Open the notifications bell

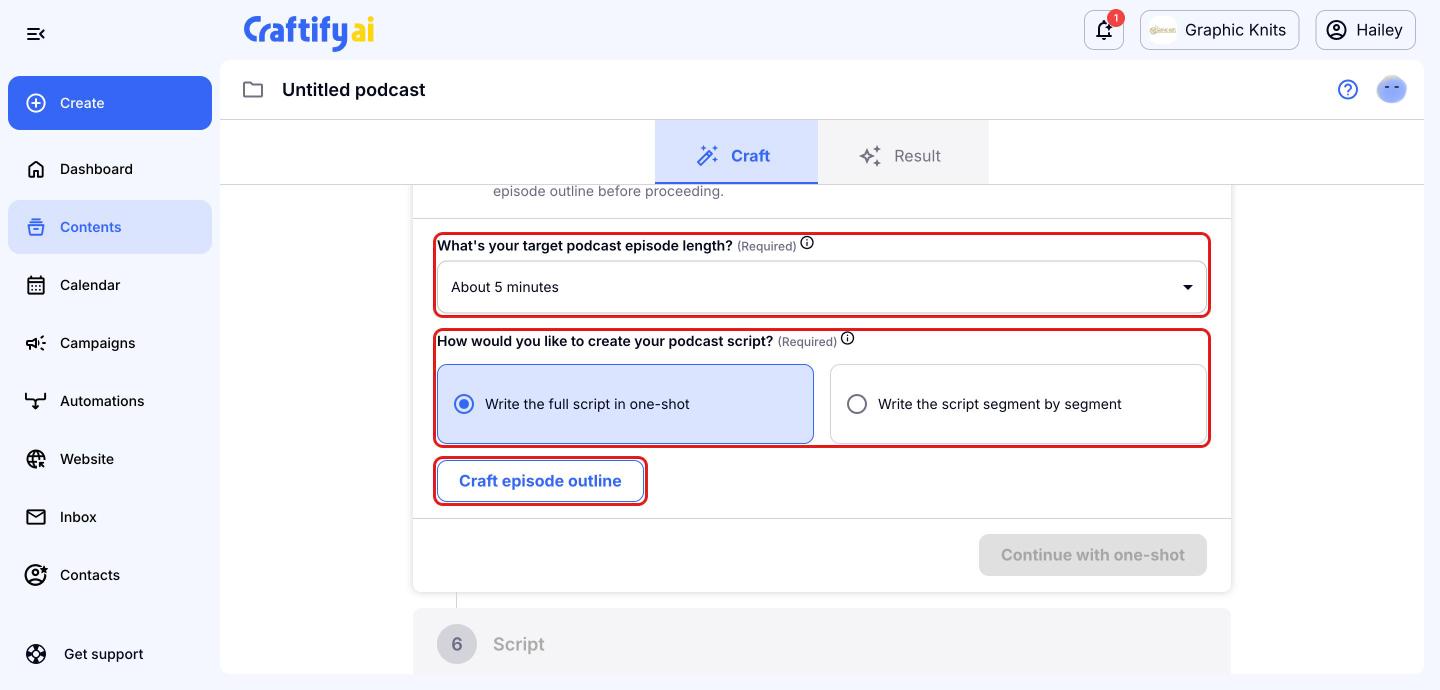click(x=1104, y=30)
